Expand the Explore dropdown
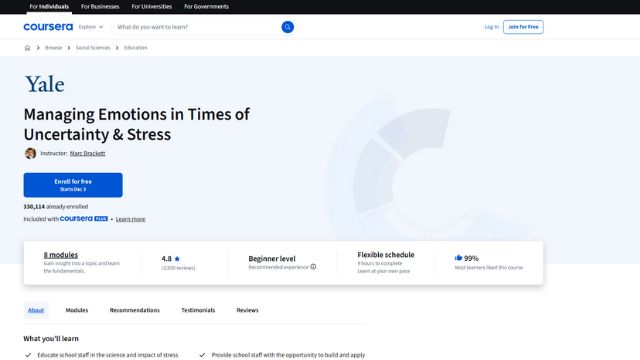Viewport: 640px width, 360px height. (91, 27)
